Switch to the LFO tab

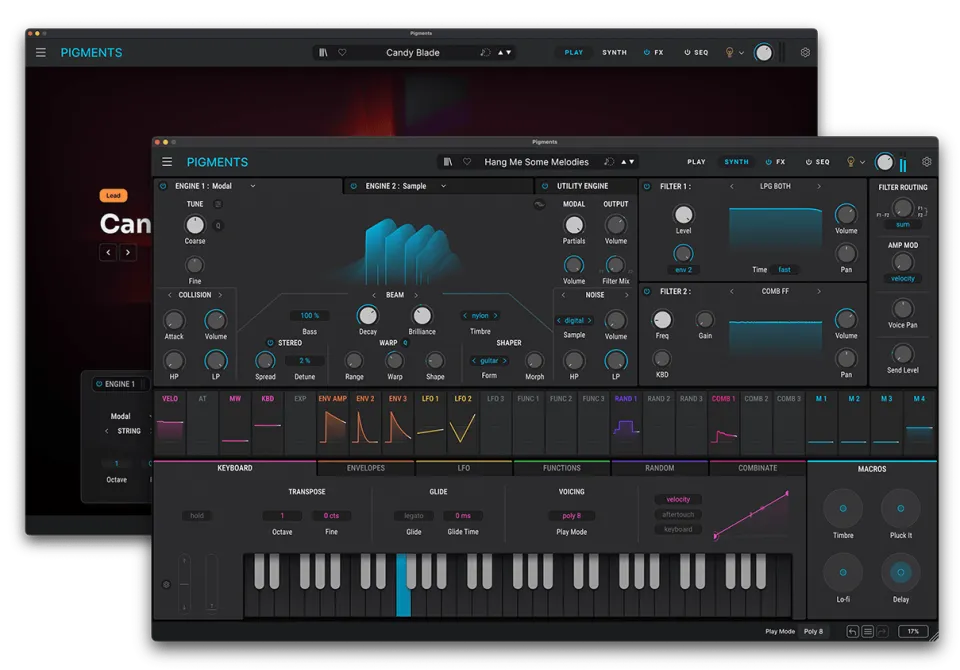(x=463, y=469)
